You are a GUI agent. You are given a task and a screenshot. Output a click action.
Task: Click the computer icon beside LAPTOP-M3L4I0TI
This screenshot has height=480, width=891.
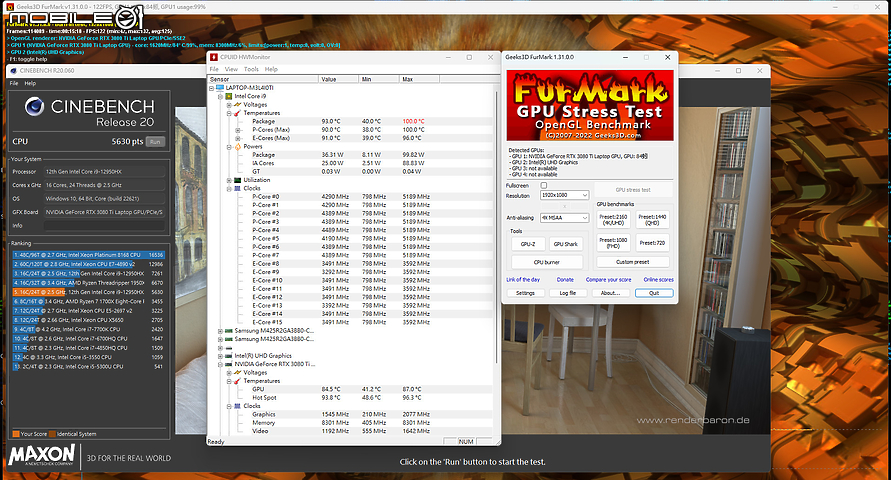point(220,88)
